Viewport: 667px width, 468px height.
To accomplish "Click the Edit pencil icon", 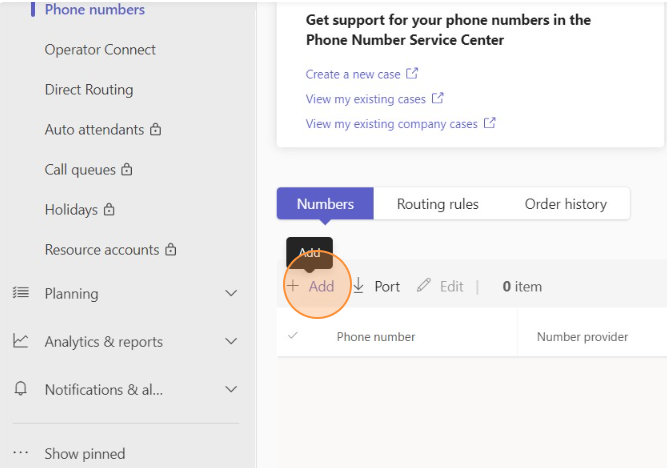I will pos(424,285).
